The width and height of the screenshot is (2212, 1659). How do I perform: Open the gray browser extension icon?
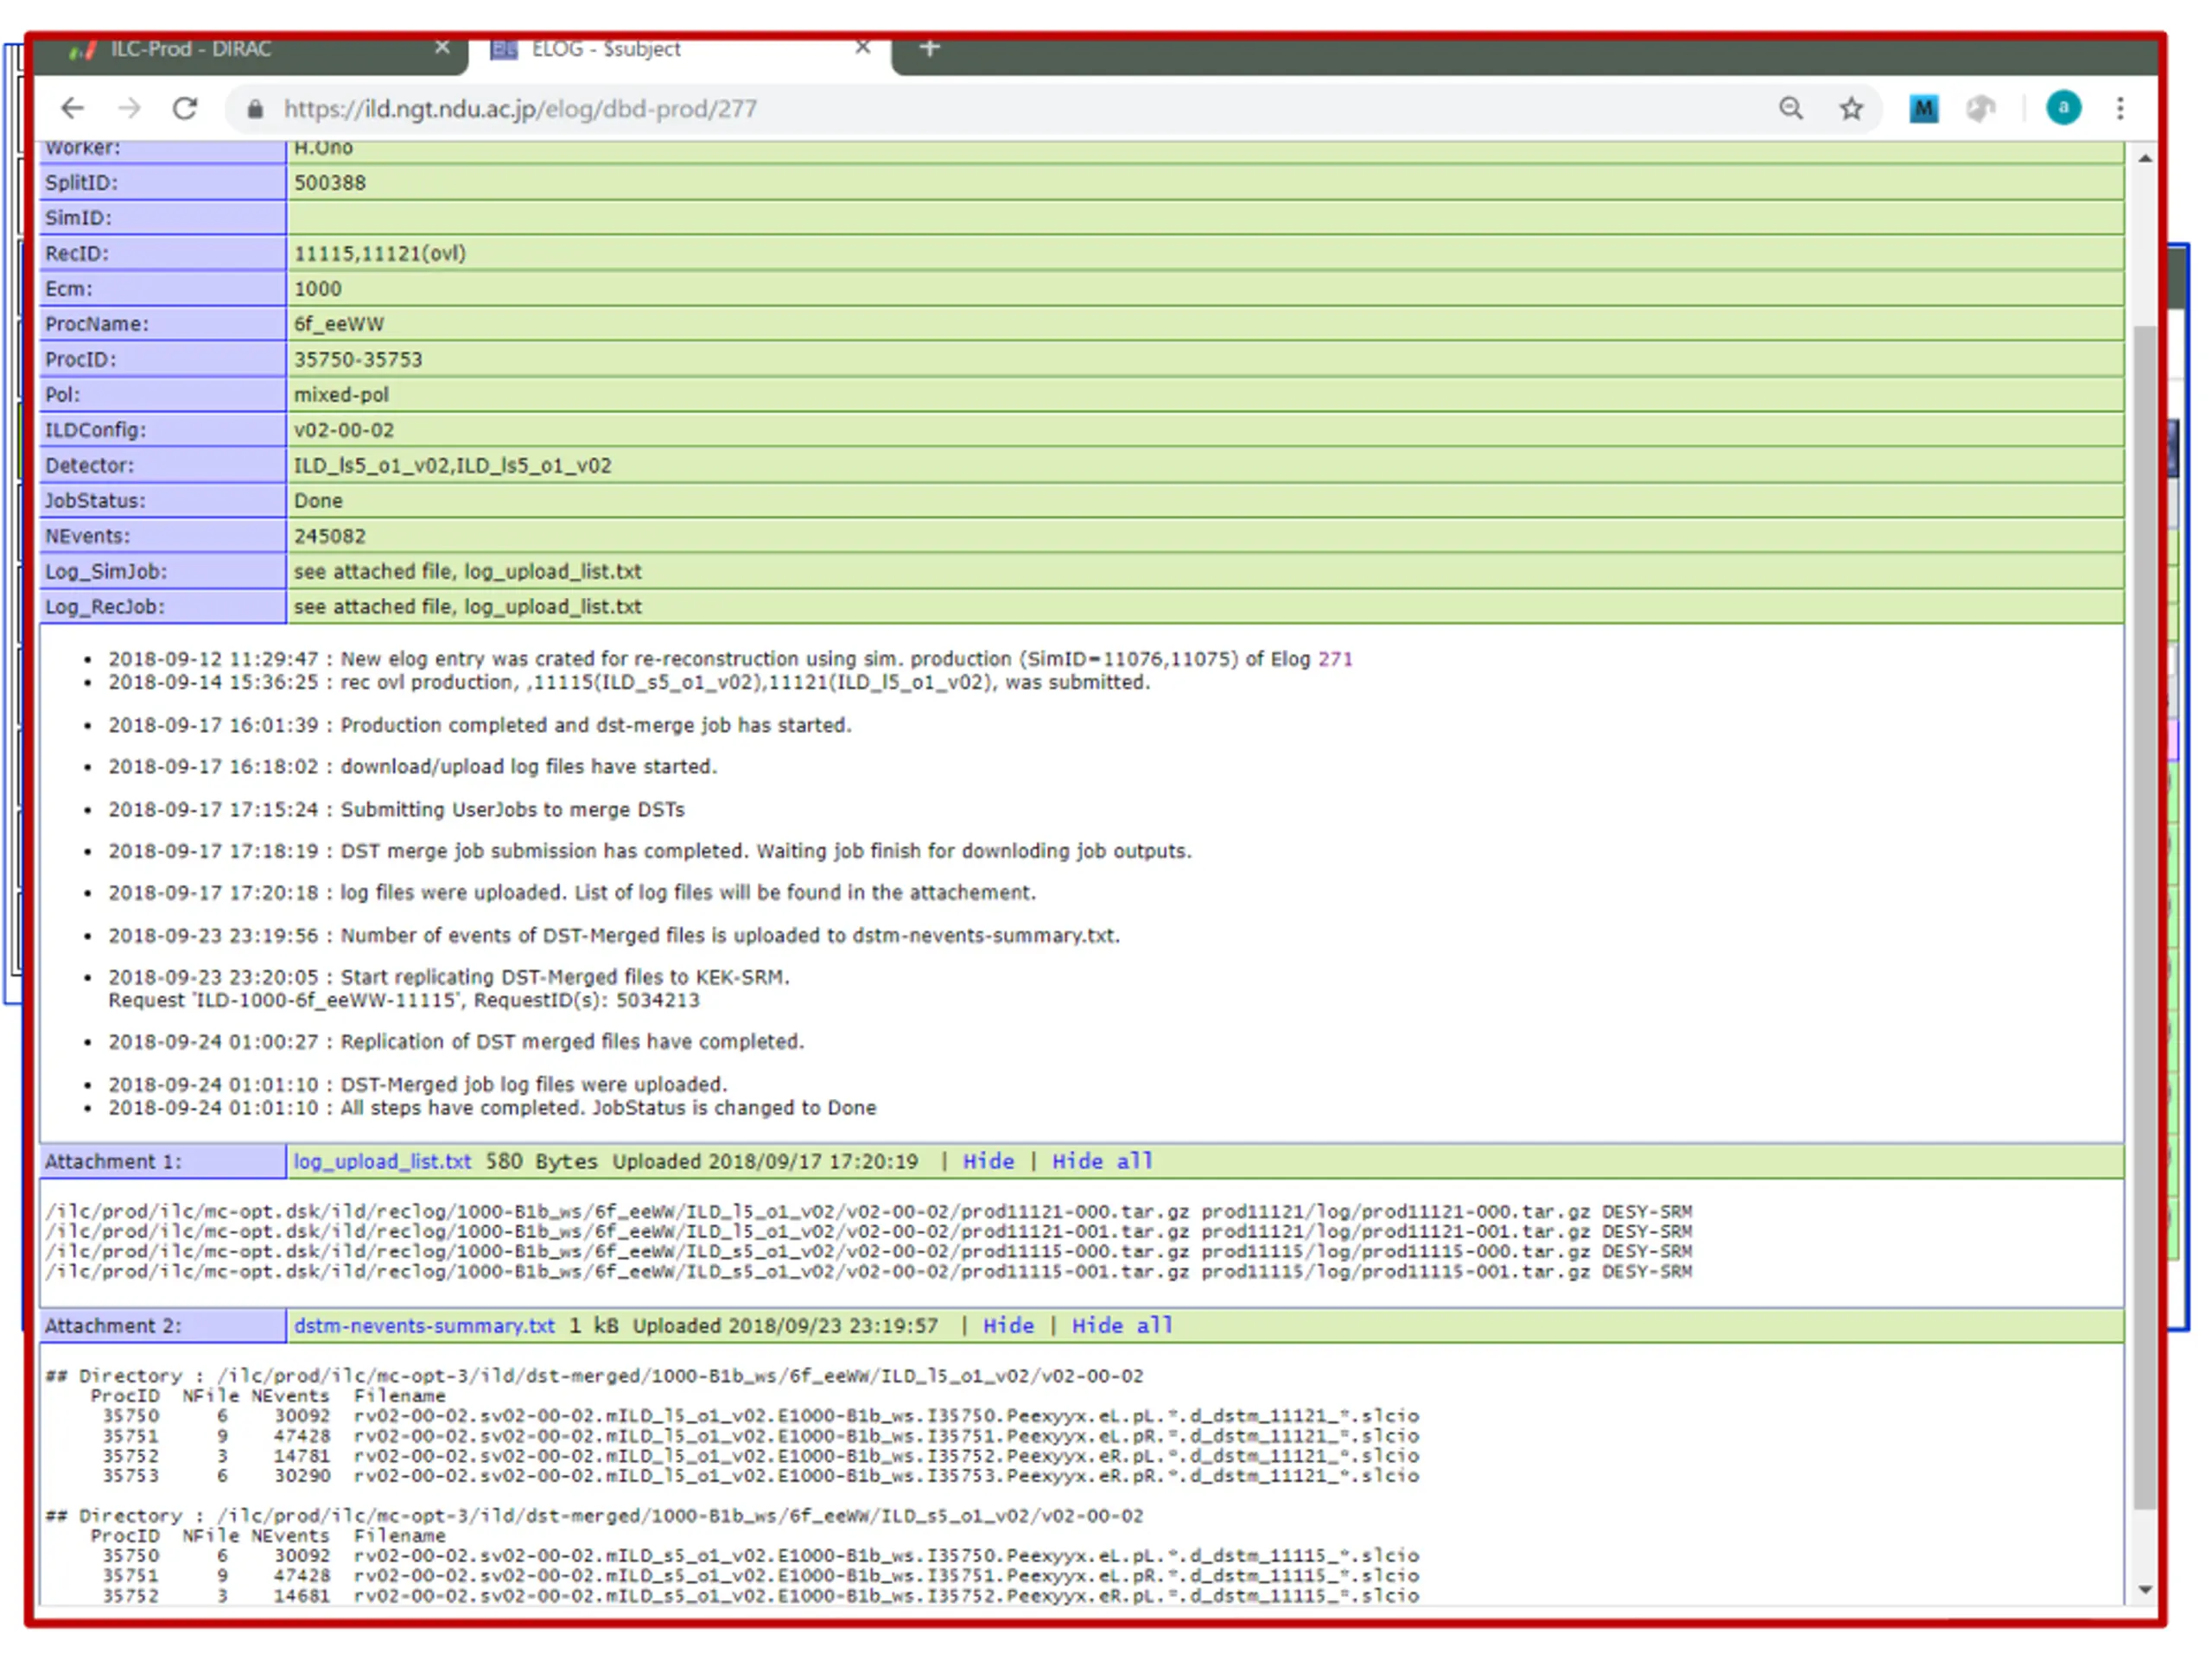(1980, 108)
